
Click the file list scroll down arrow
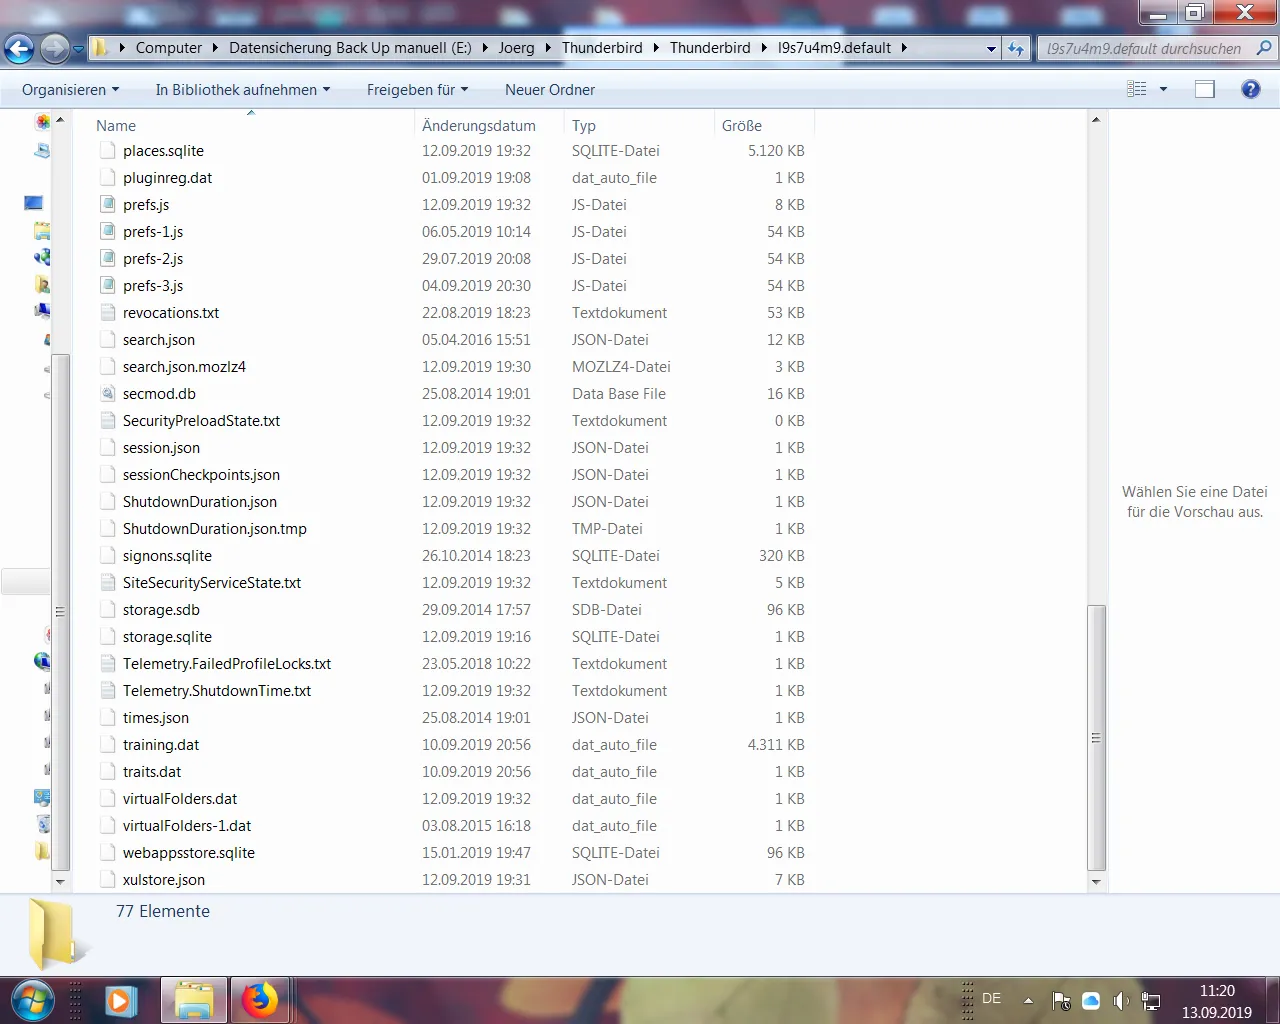tap(1096, 882)
